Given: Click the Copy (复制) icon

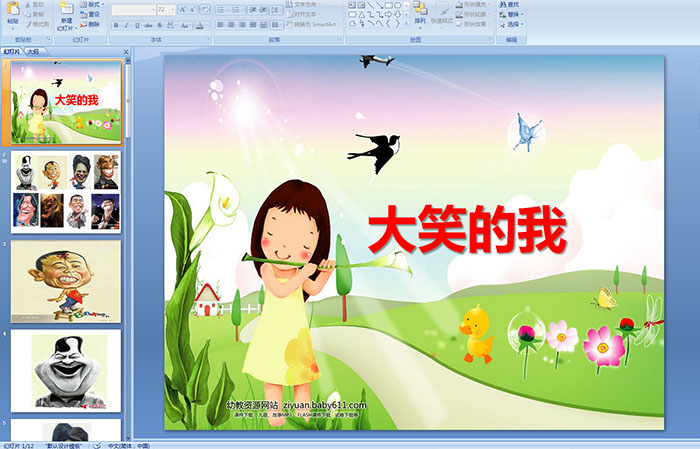Looking at the screenshot, I should pyautogui.click(x=28, y=14).
